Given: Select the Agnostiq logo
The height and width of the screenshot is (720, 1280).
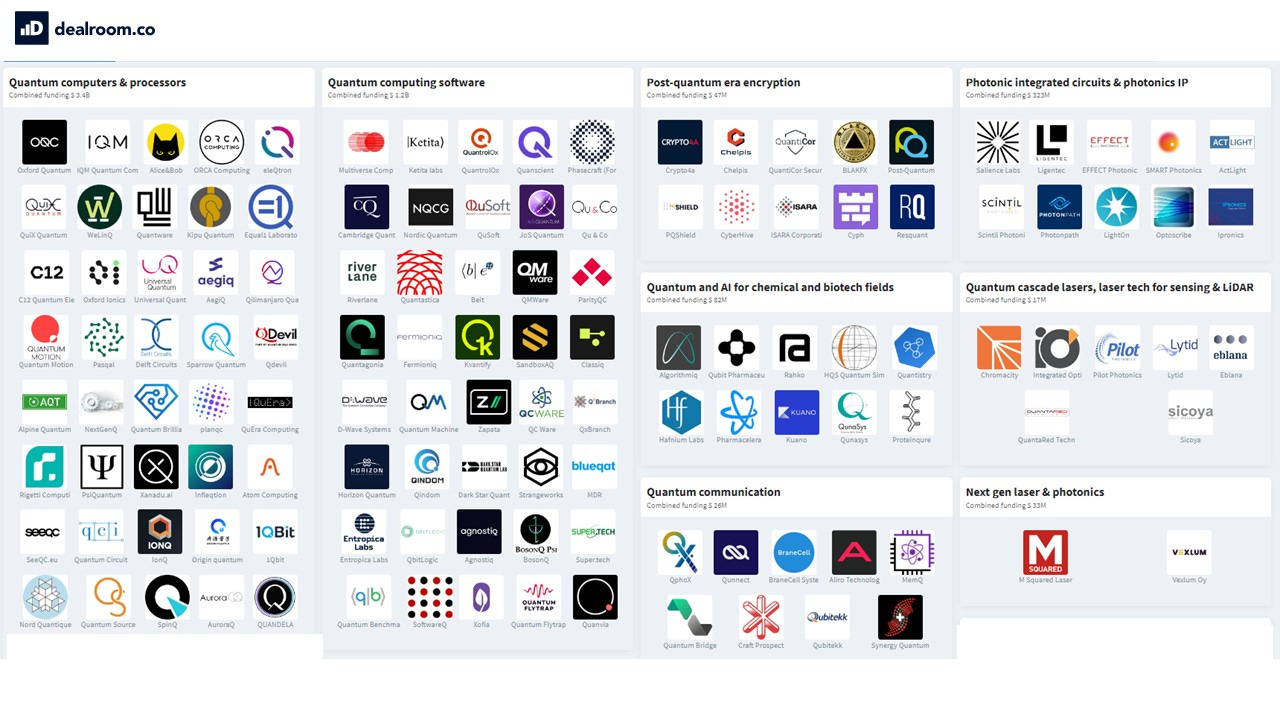Looking at the screenshot, I should tap(479, 532).
